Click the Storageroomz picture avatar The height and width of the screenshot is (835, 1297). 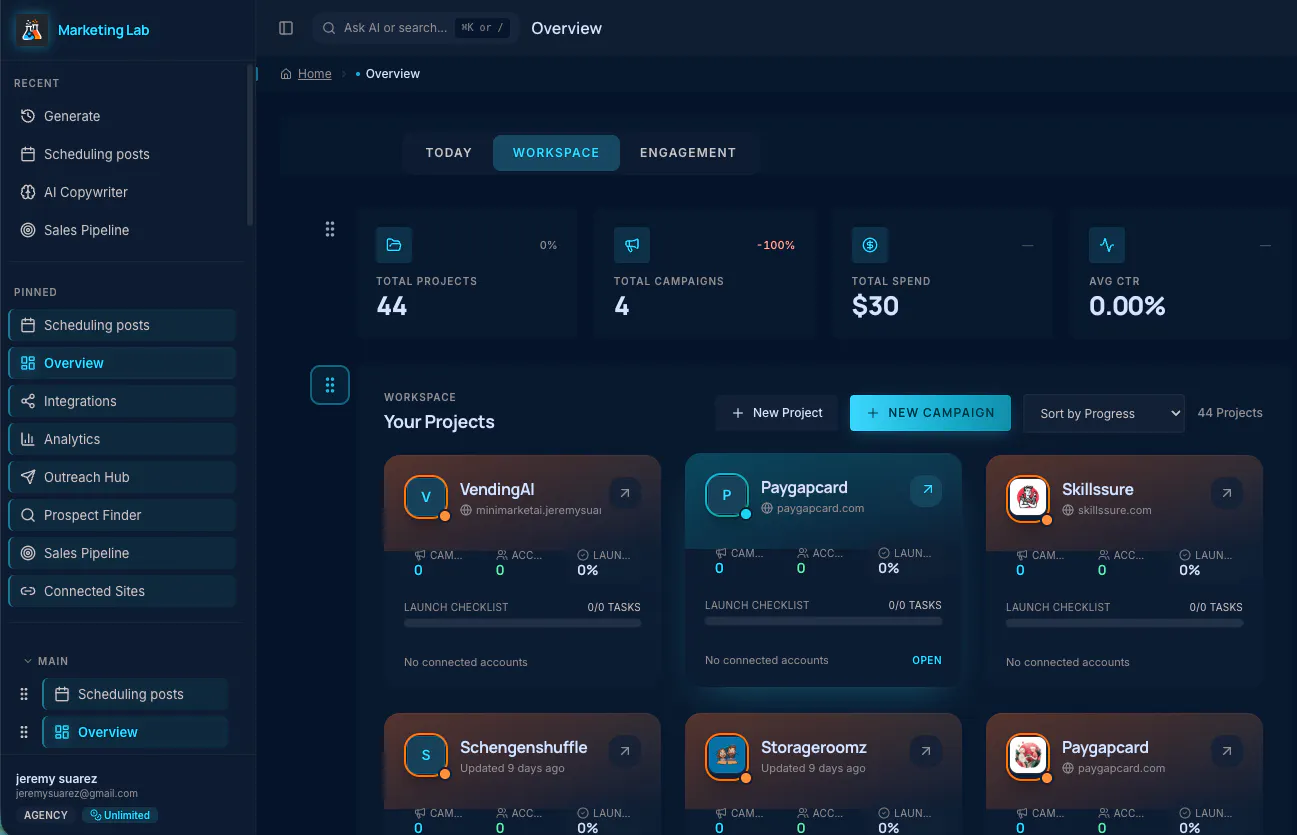click(727, 755)
